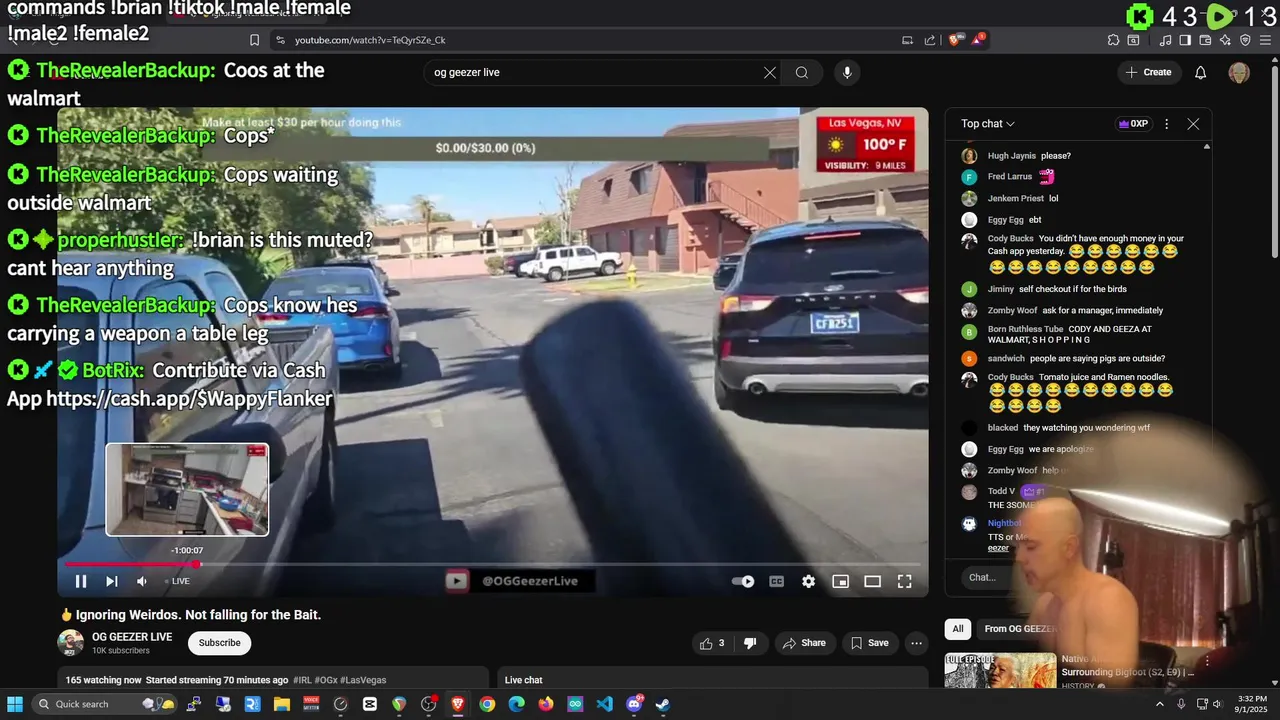Toggle the autoplay switch

point(743,581)
